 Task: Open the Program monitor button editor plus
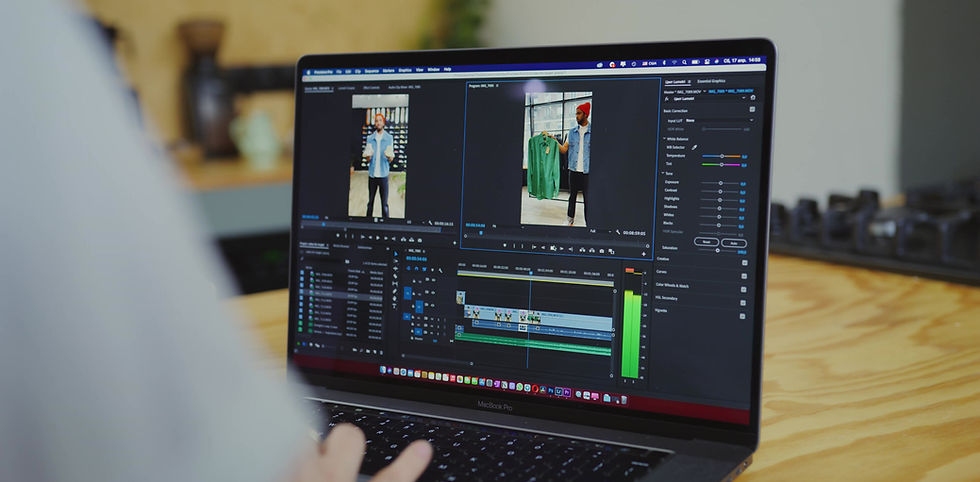tap(644, 254)
